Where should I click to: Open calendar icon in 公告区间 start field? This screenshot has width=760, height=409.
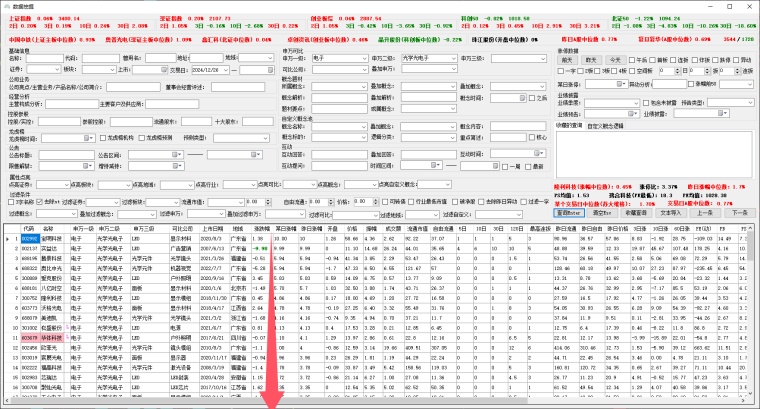click(175, 155)
